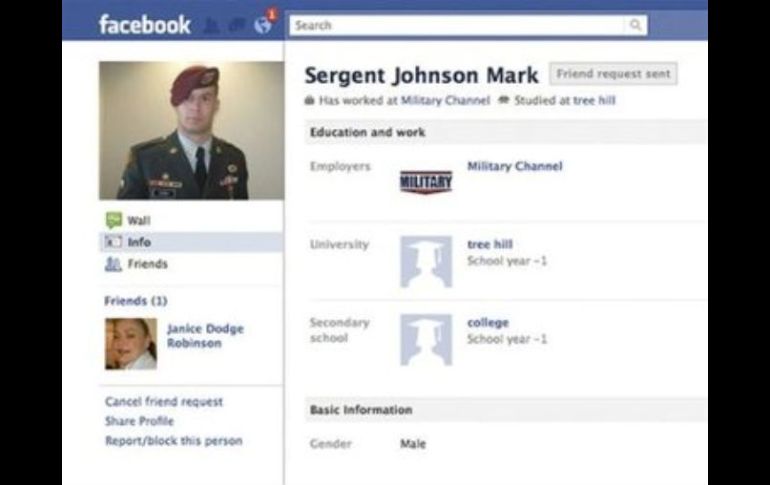The width and height of the screenshot is (770, 485).
Task: Click the college graduation cap icon
Action: 426,340
